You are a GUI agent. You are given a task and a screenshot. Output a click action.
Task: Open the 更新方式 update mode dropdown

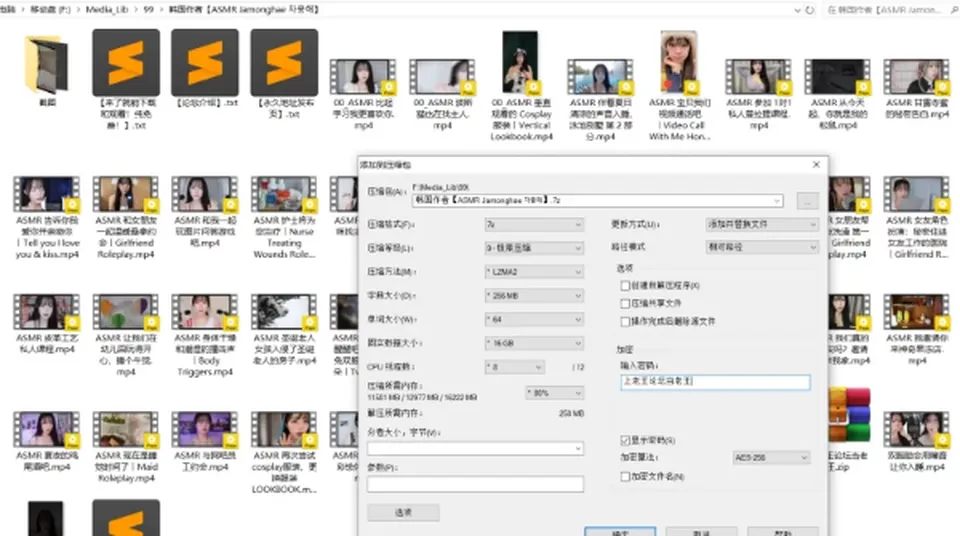tap(762, 224)
